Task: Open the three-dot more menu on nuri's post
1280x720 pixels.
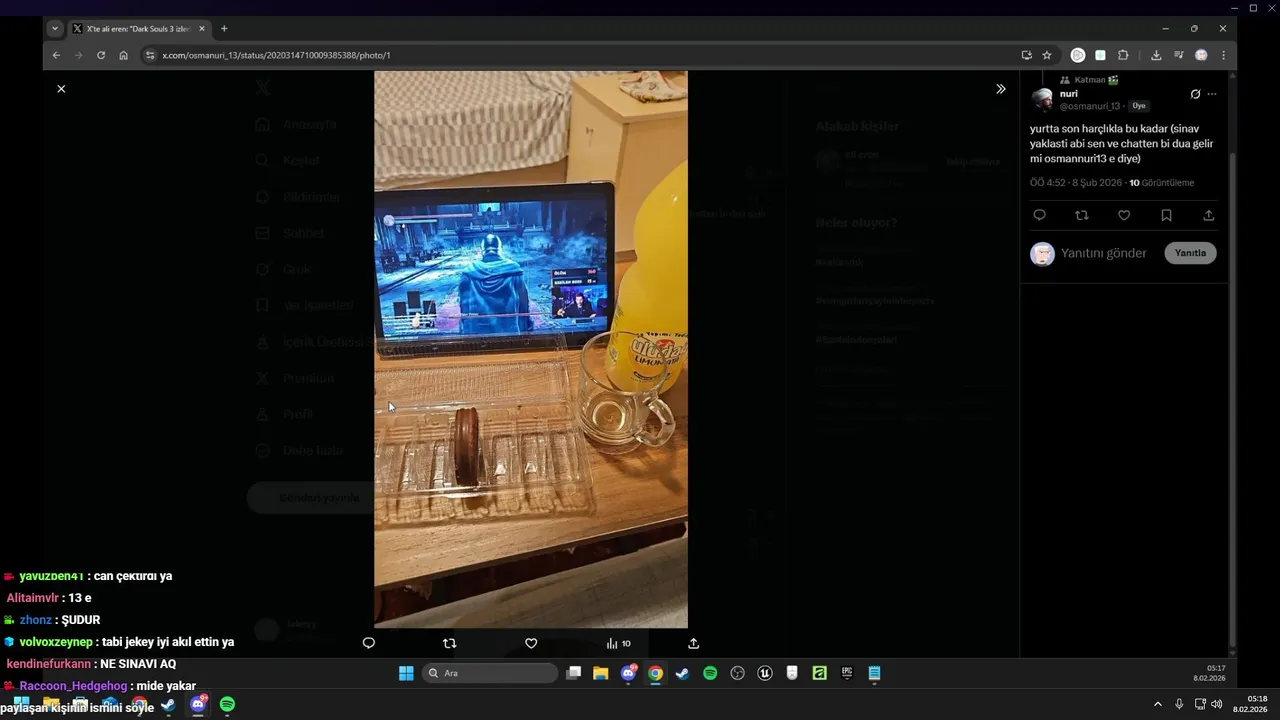Action: pos(1212,94)
